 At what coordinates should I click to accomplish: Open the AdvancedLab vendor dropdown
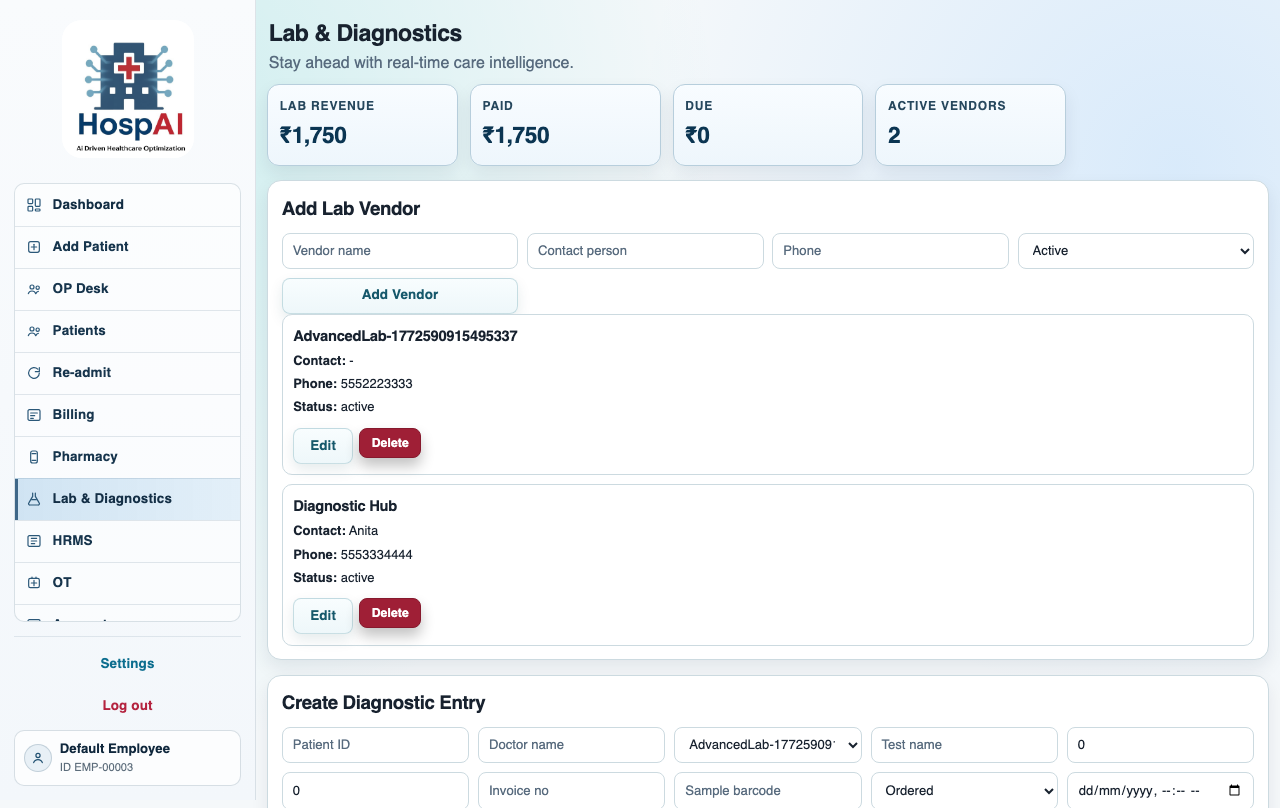coord(767,744)
